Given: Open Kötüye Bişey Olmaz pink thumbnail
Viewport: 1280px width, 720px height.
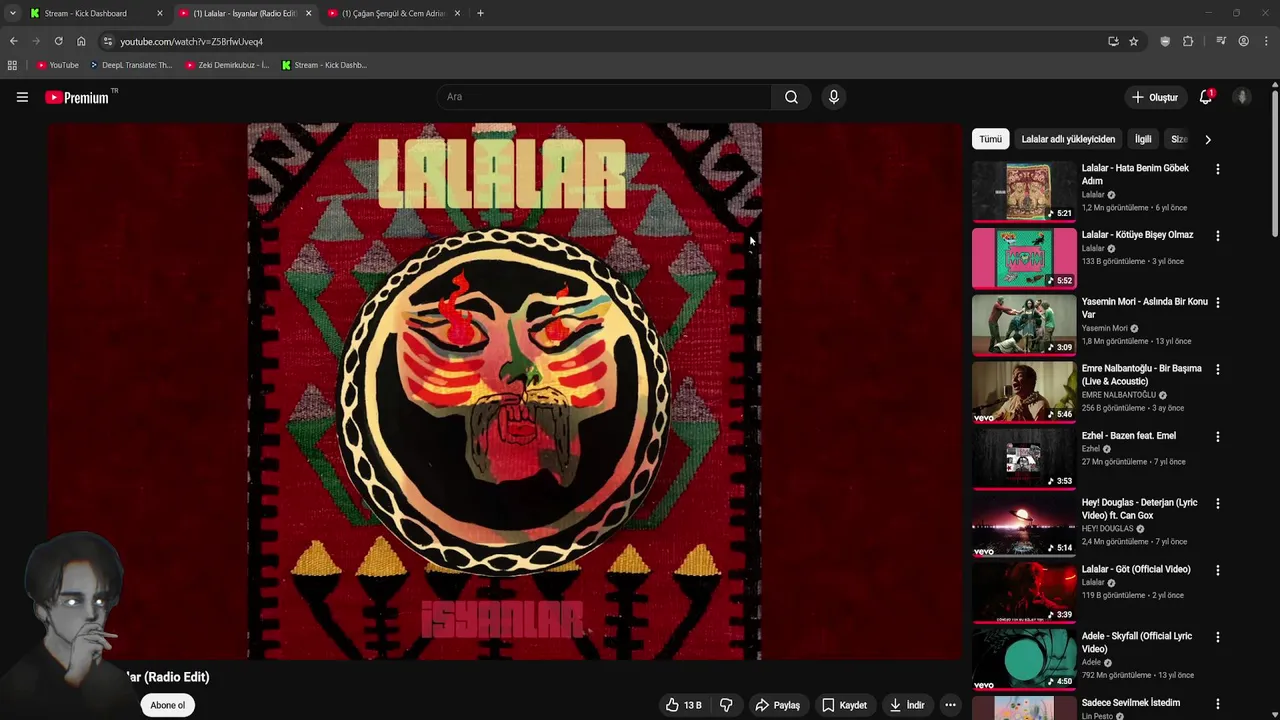Looking at the screenshot, I should pyautogui.click(x=1024, y=258).
